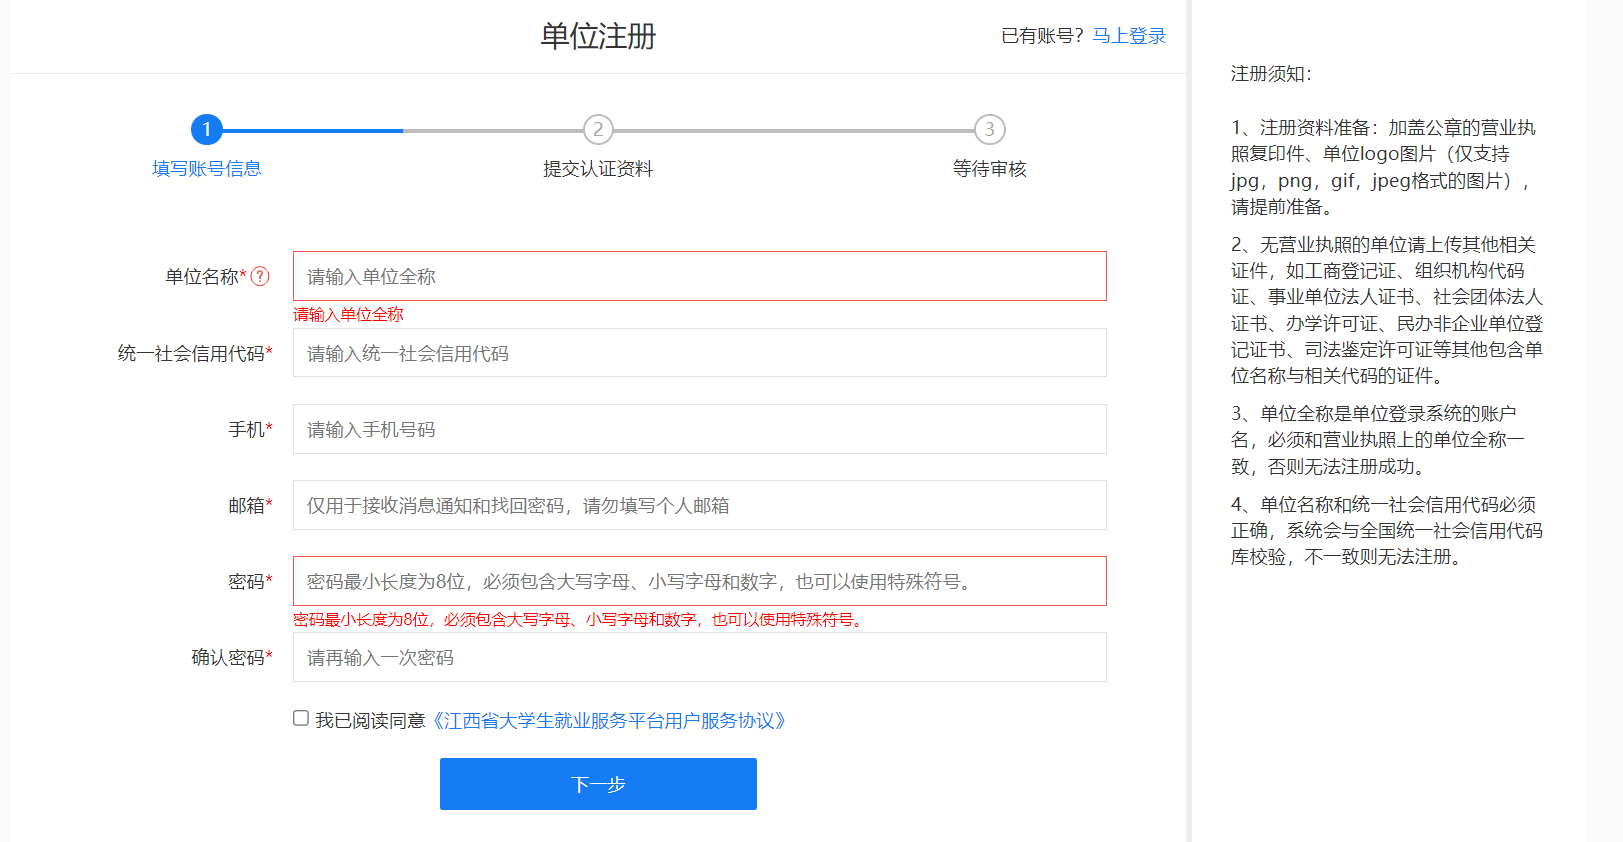Click the help icon beside 单位名称

260,277
